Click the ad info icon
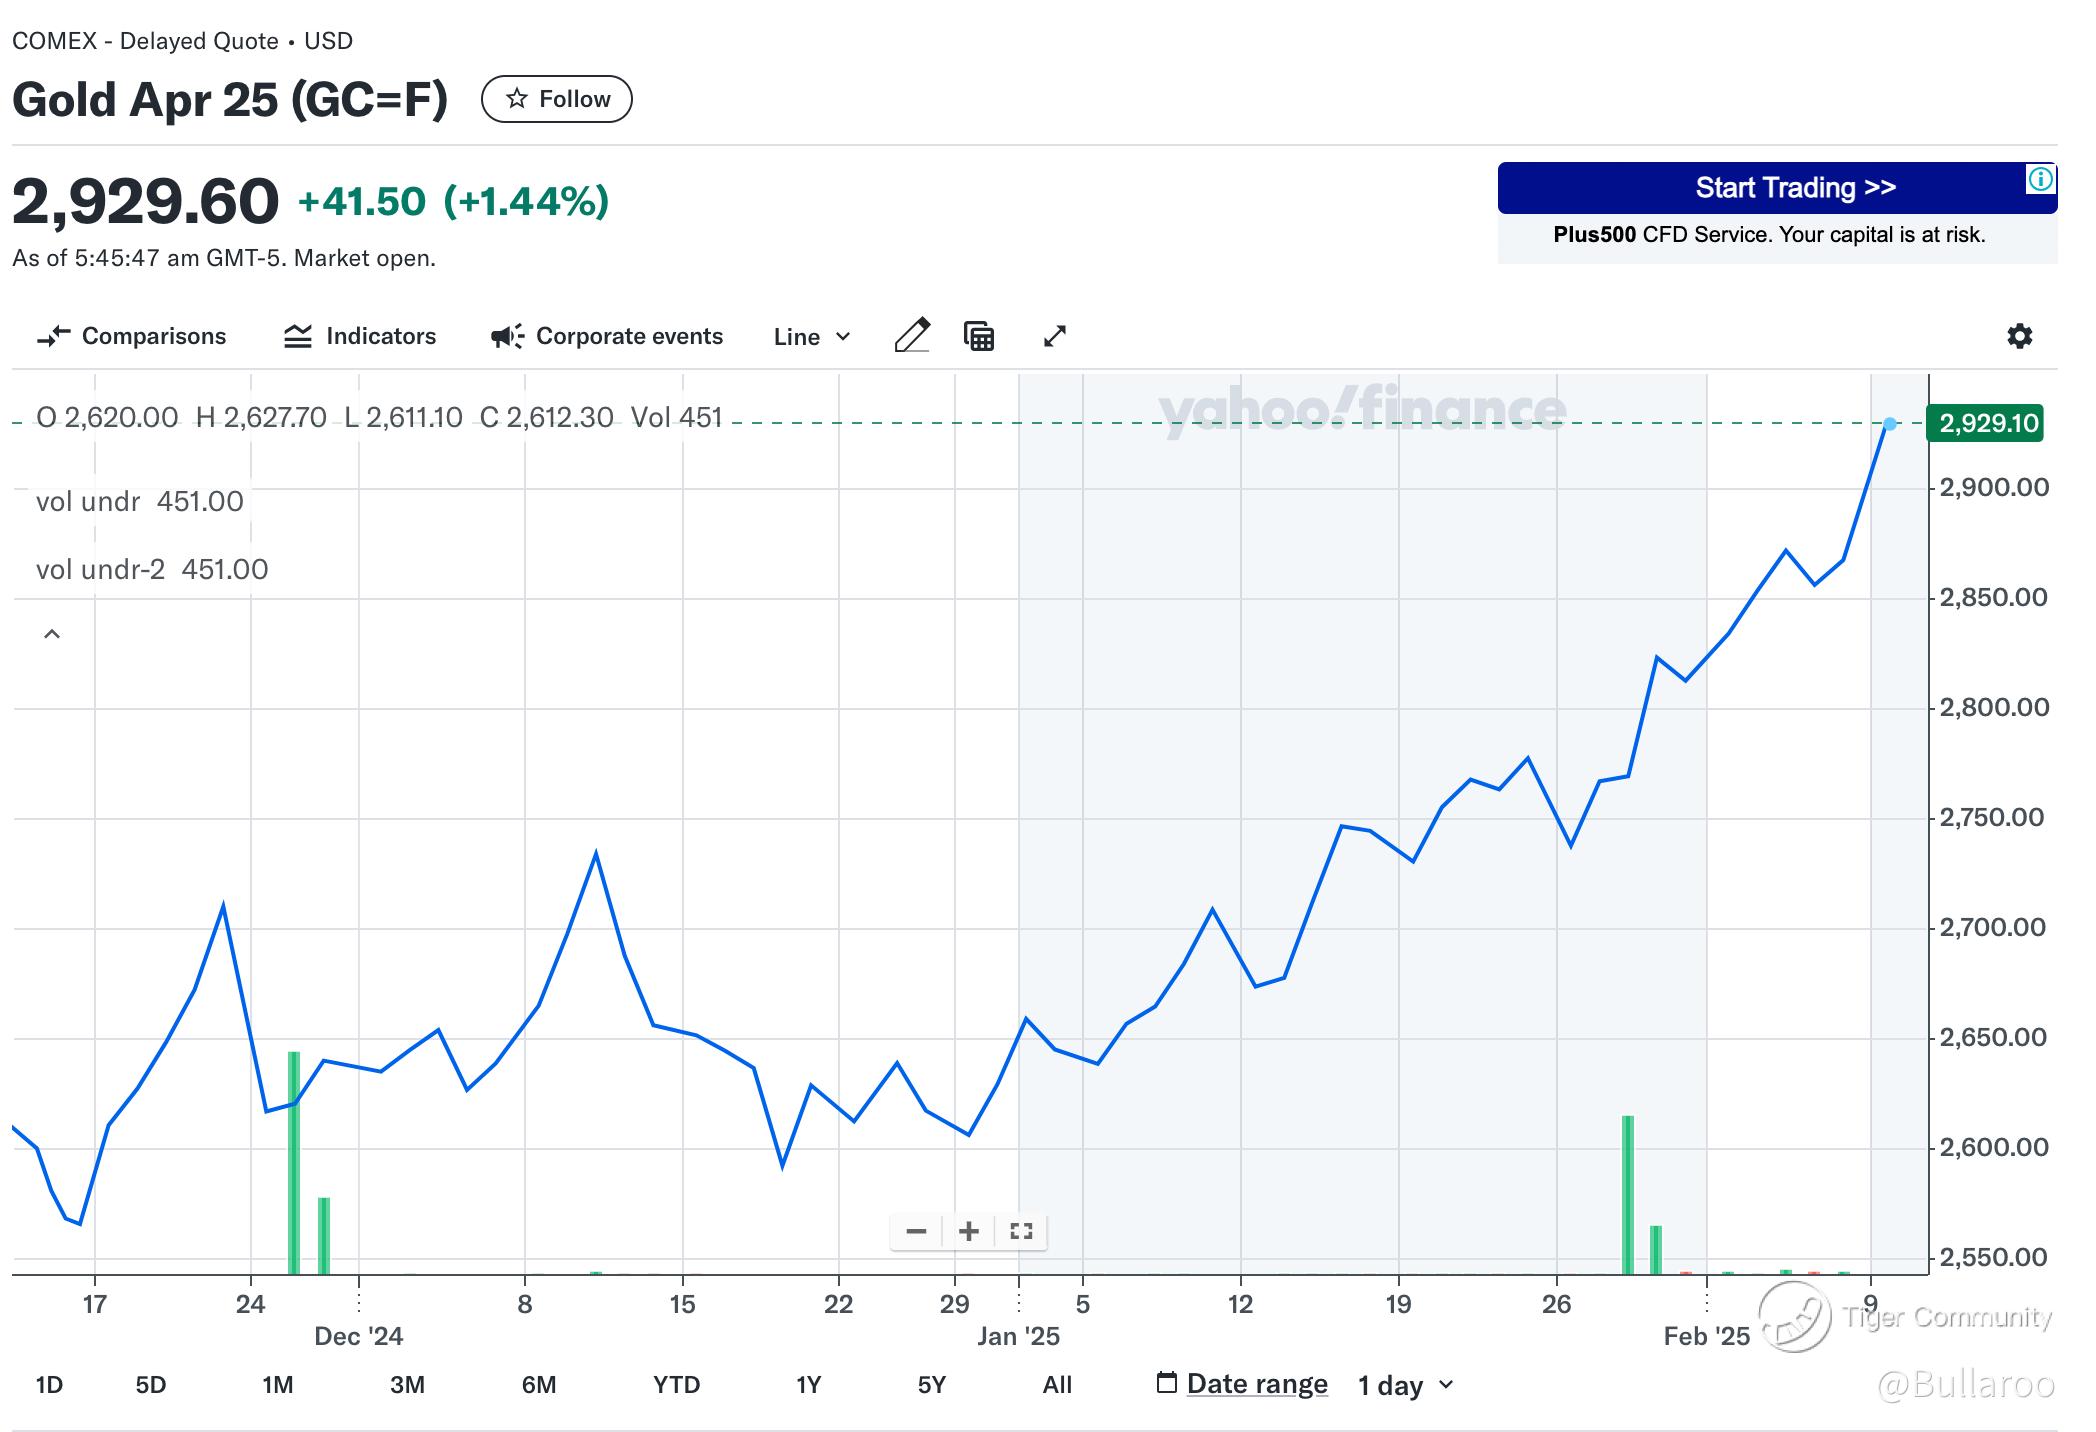 click(x=2040, y=179)
